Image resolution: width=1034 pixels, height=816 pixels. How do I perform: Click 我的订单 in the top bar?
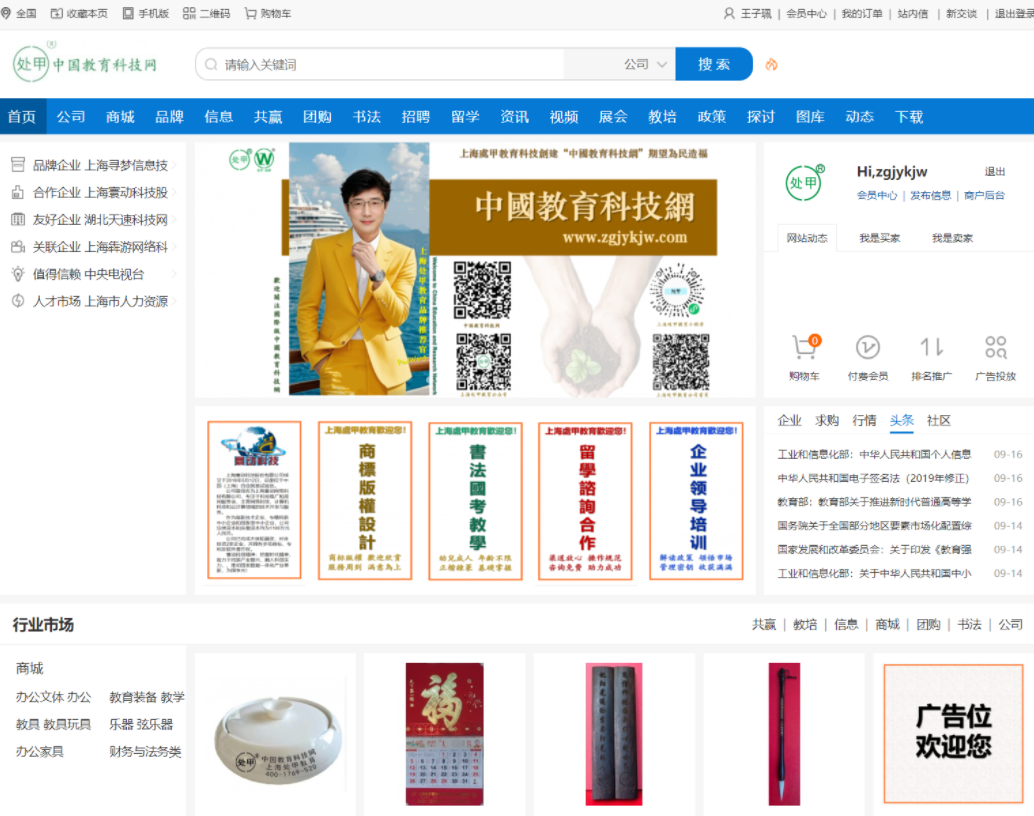(x=861, y=13)
